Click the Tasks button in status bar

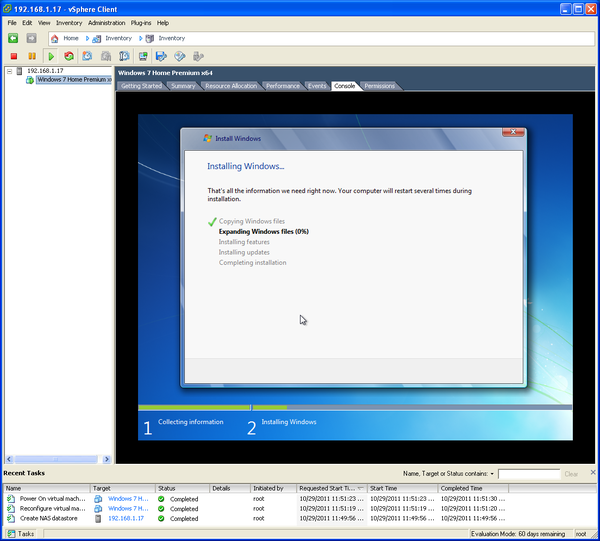23,534
